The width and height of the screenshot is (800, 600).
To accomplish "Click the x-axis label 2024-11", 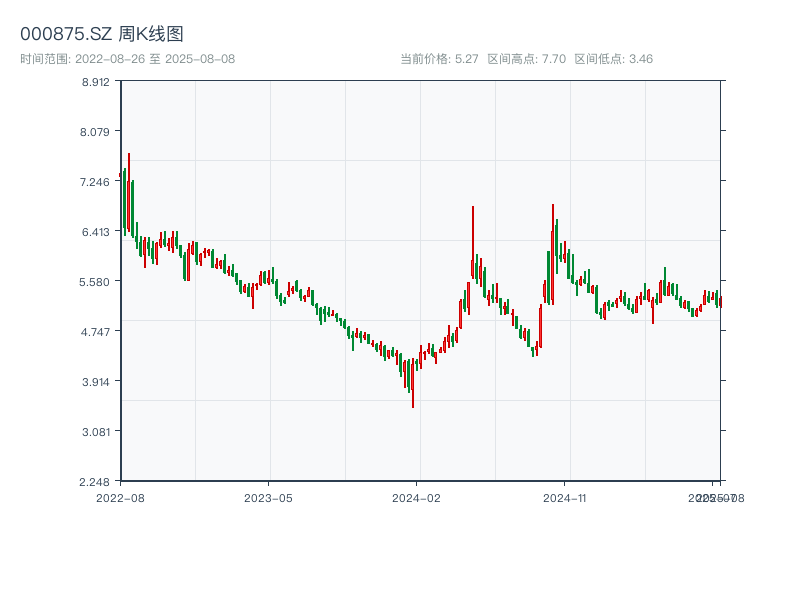I will click(564, 498).
